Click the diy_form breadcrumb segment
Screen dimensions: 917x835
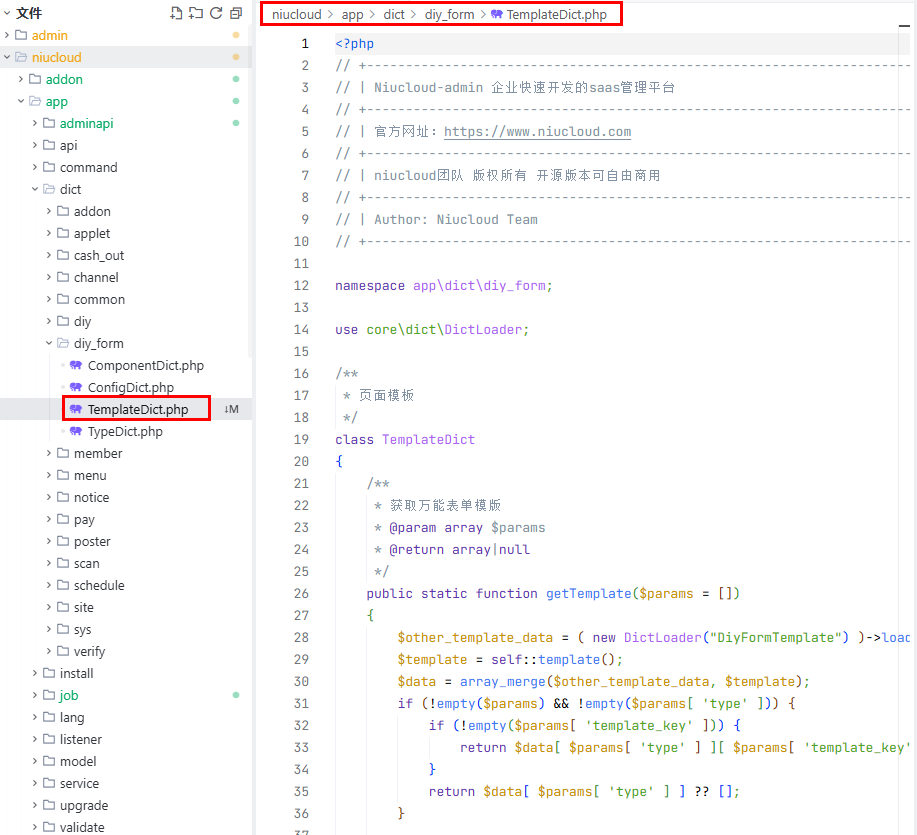pyautogui.click(x=451, y=14)
